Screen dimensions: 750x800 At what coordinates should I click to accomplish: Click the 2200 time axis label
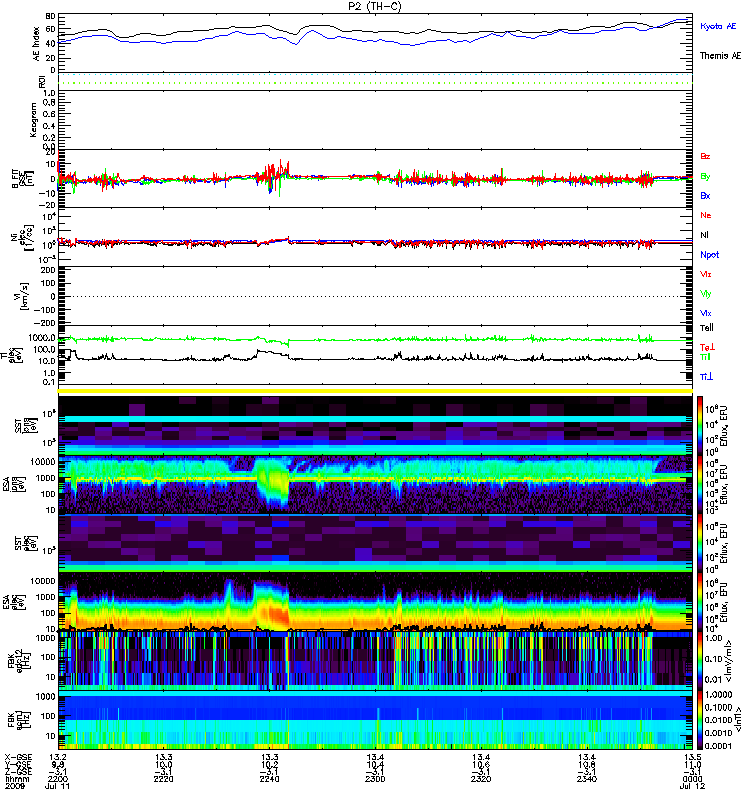tap(58, 779)
